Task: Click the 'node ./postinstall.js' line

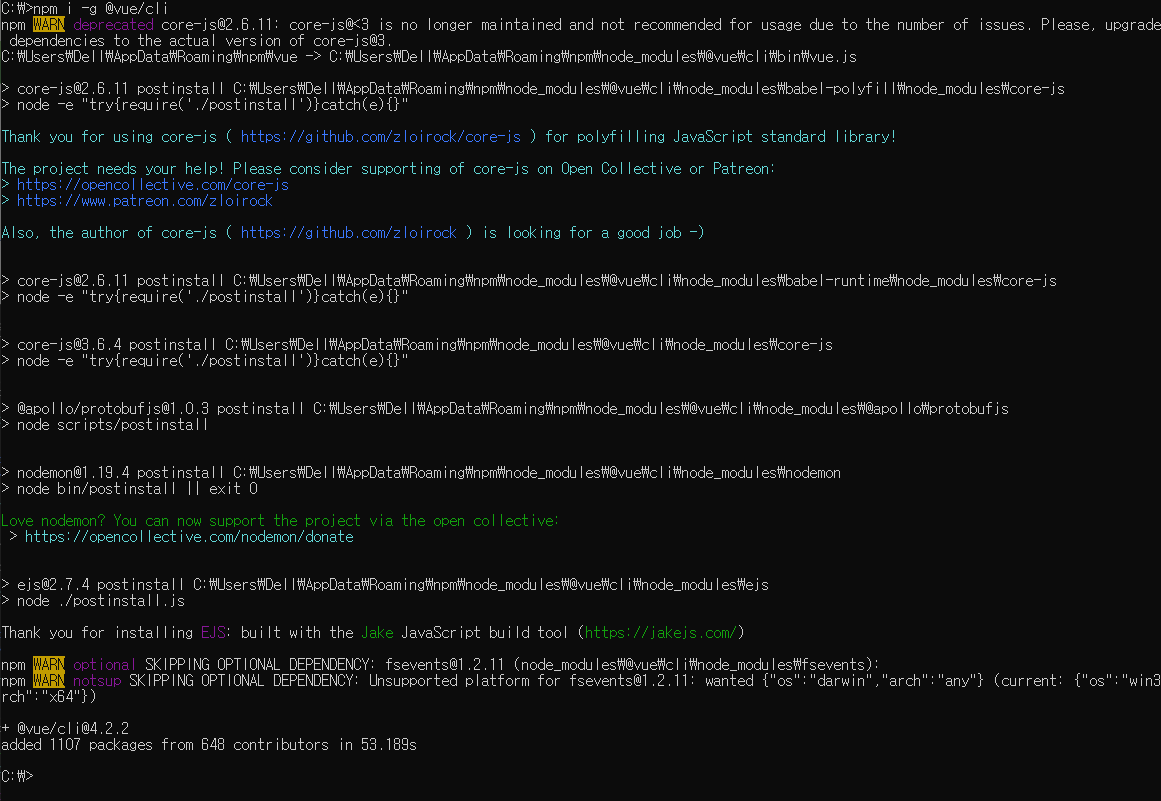Action: 93,600
